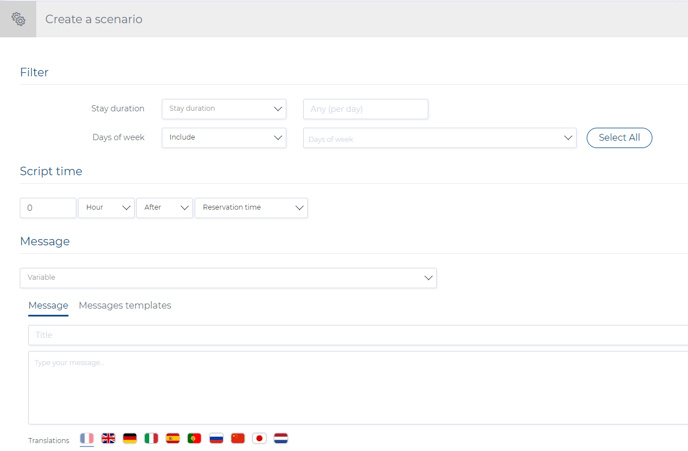Screen dimensions: 688x451
Task: Focus the script time number field
Action: click(48, 208)
